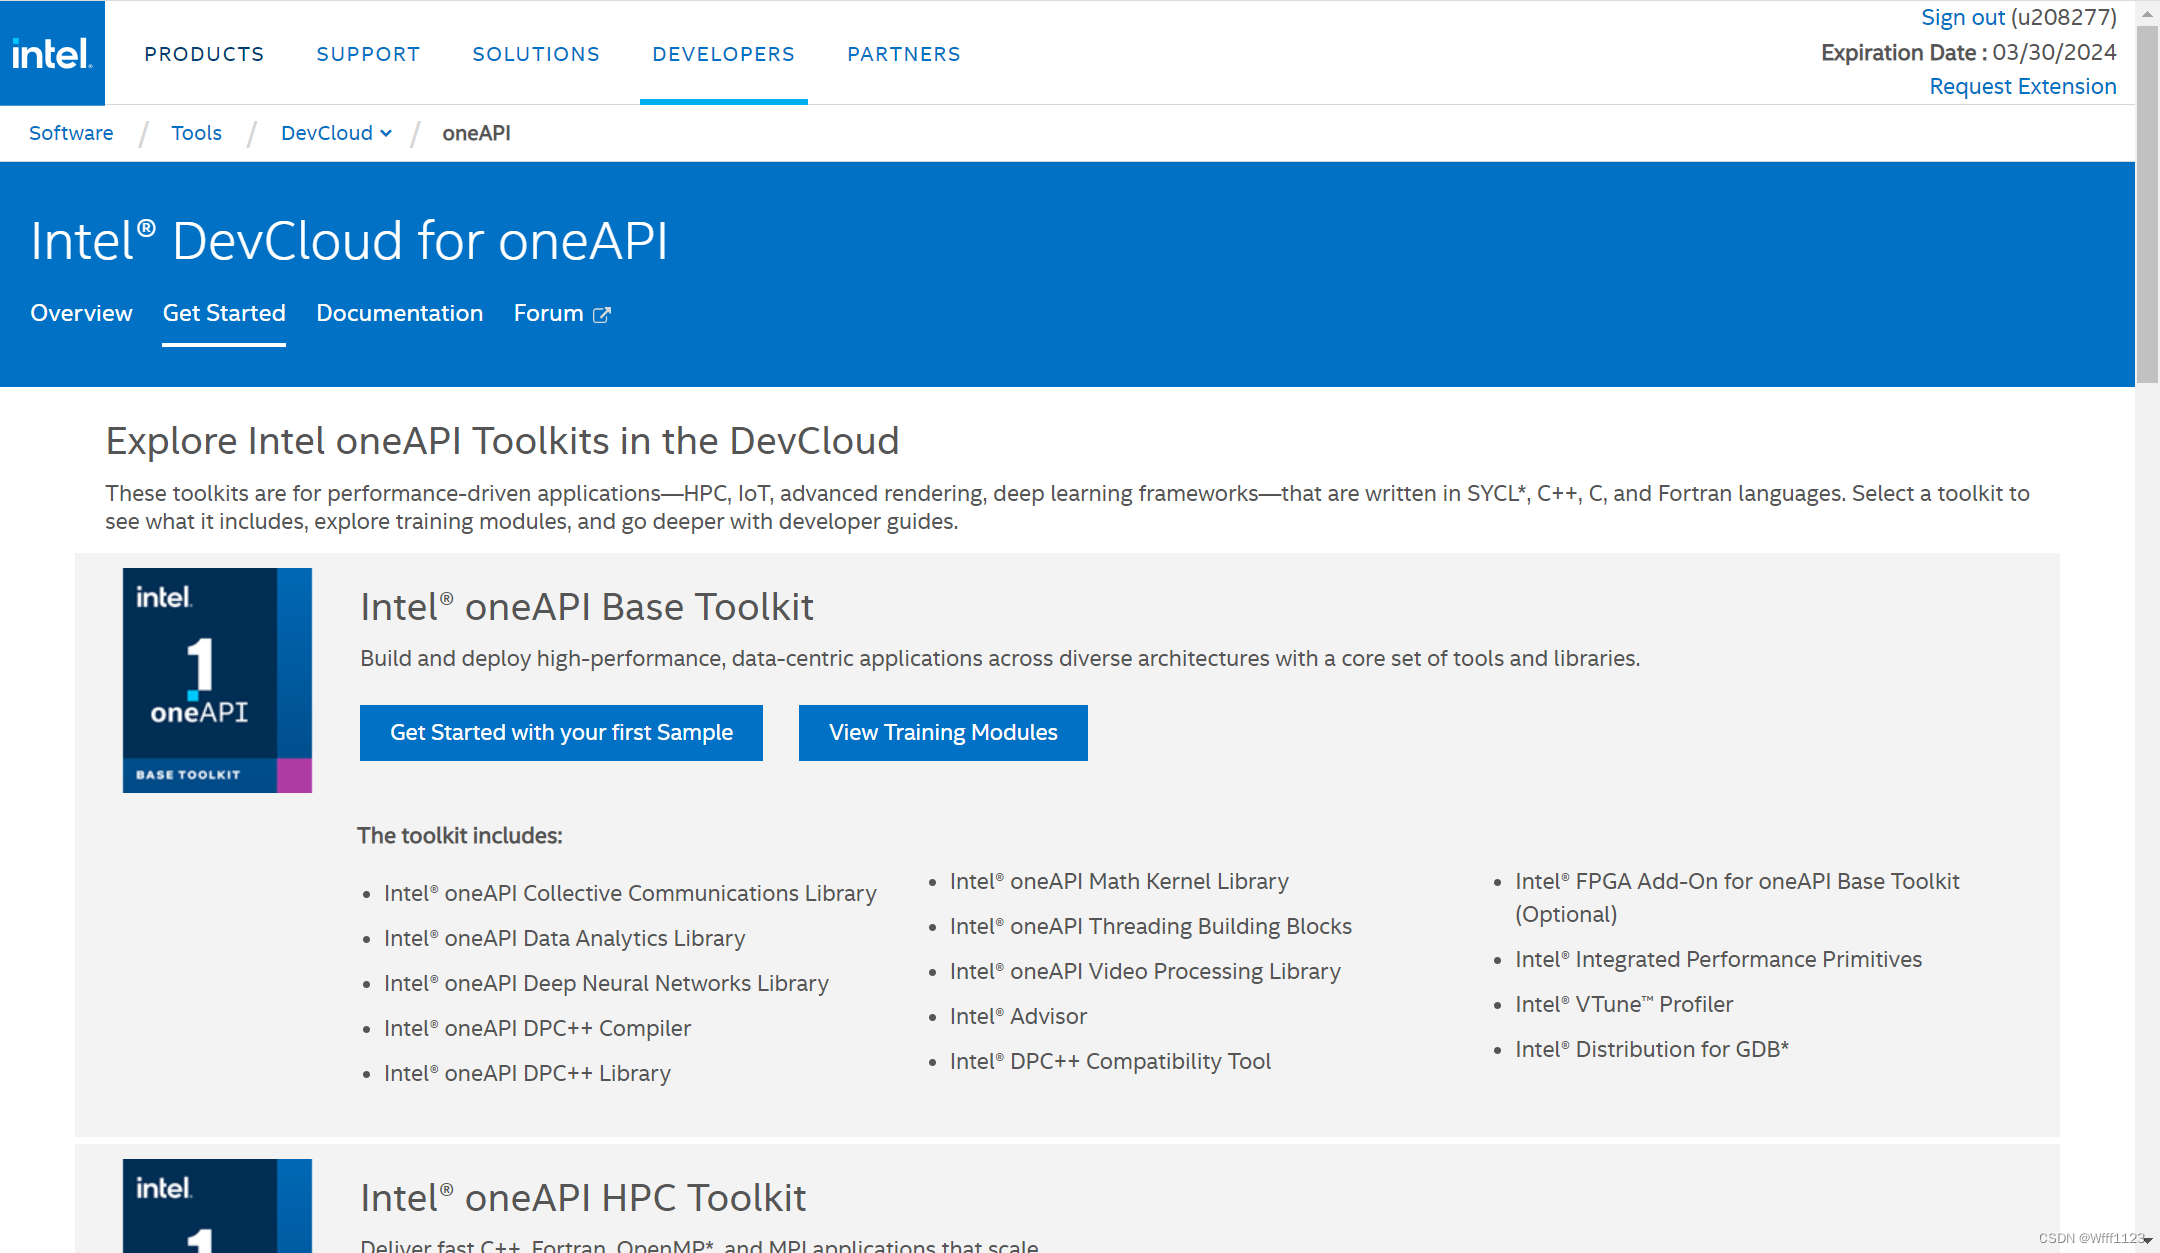Switch to the Overview tab
This screenshot has height=1253, width=2160.
[81, 313]
